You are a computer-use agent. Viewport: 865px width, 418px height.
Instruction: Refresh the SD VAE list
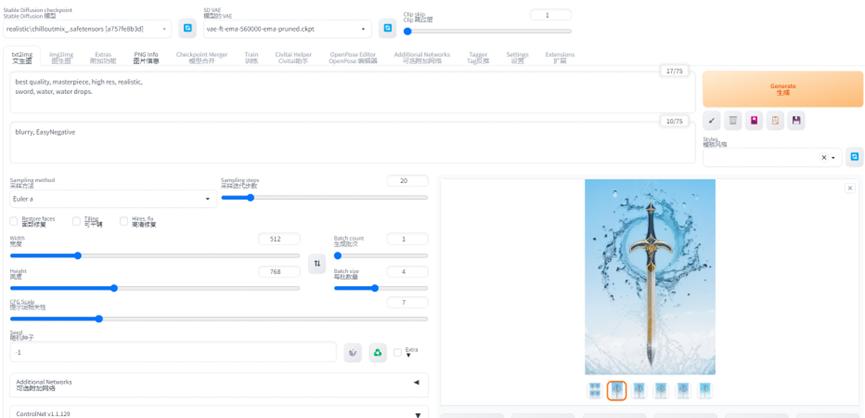tap(387, 28)
